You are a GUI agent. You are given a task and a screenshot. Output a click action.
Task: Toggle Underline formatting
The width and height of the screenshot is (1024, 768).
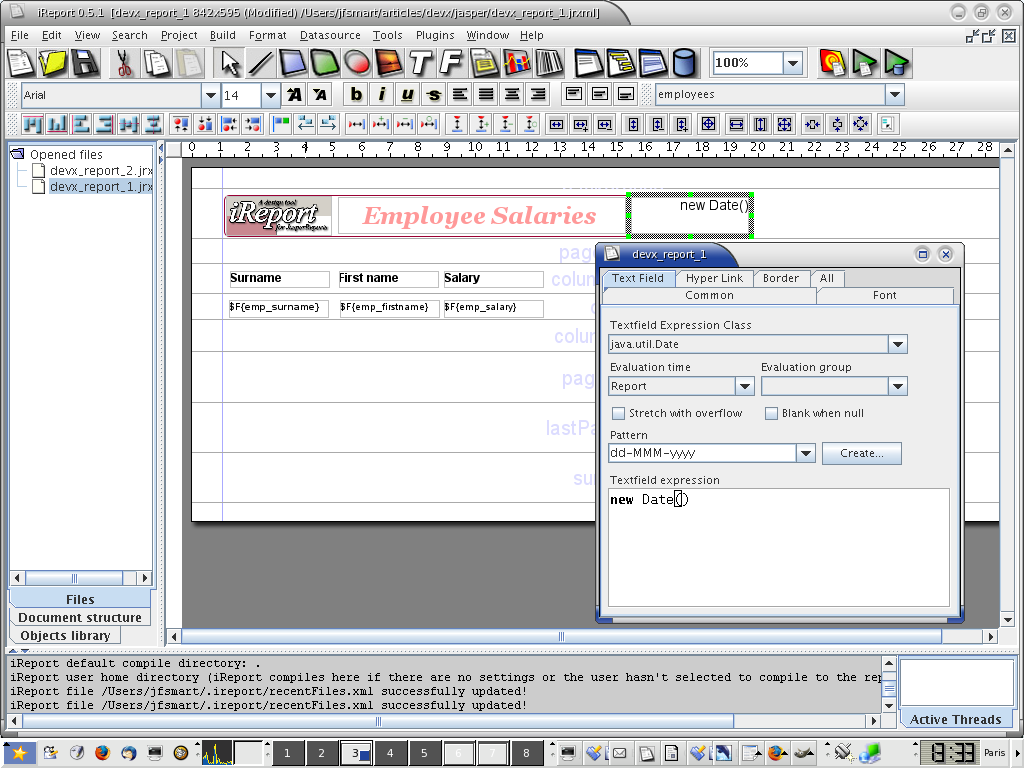(408, 95)
